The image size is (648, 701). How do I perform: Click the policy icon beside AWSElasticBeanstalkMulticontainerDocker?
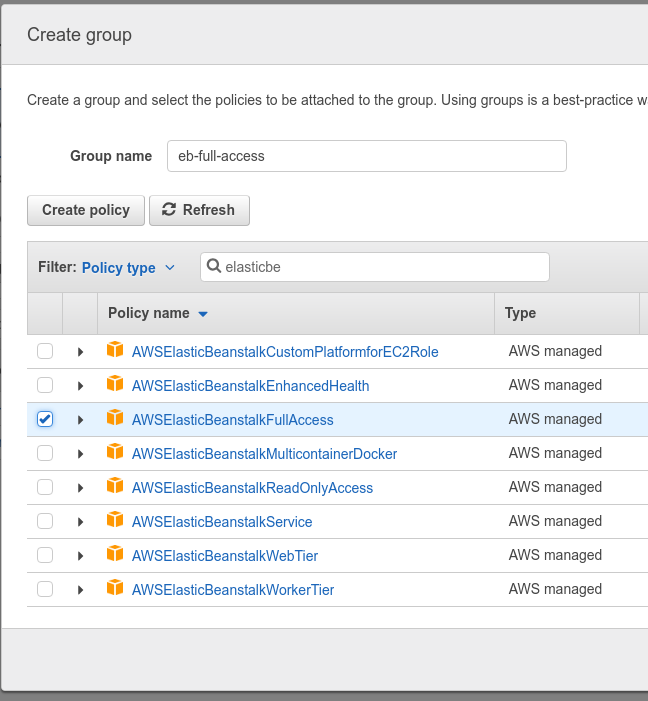pyautogui.click(x=115, y=453)
